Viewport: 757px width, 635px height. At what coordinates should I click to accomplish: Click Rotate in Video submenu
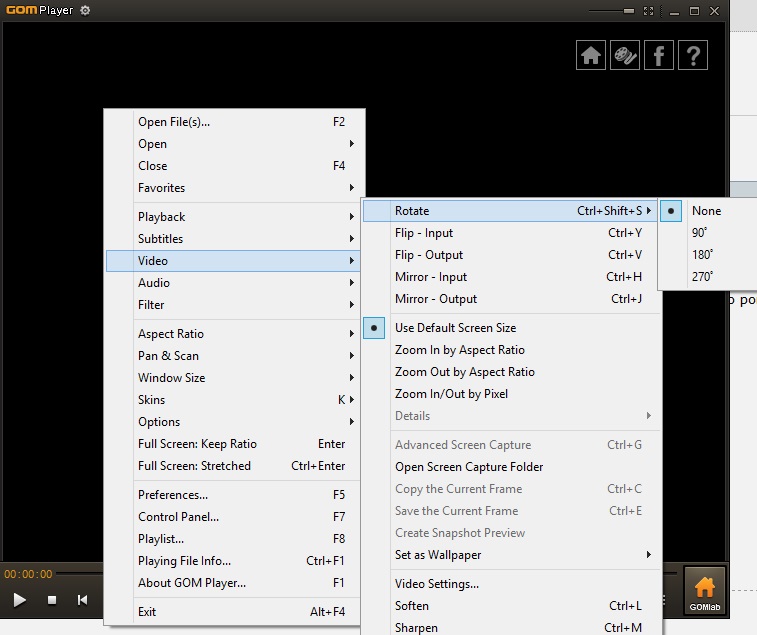pyautogui.click(x=511, y=211)
